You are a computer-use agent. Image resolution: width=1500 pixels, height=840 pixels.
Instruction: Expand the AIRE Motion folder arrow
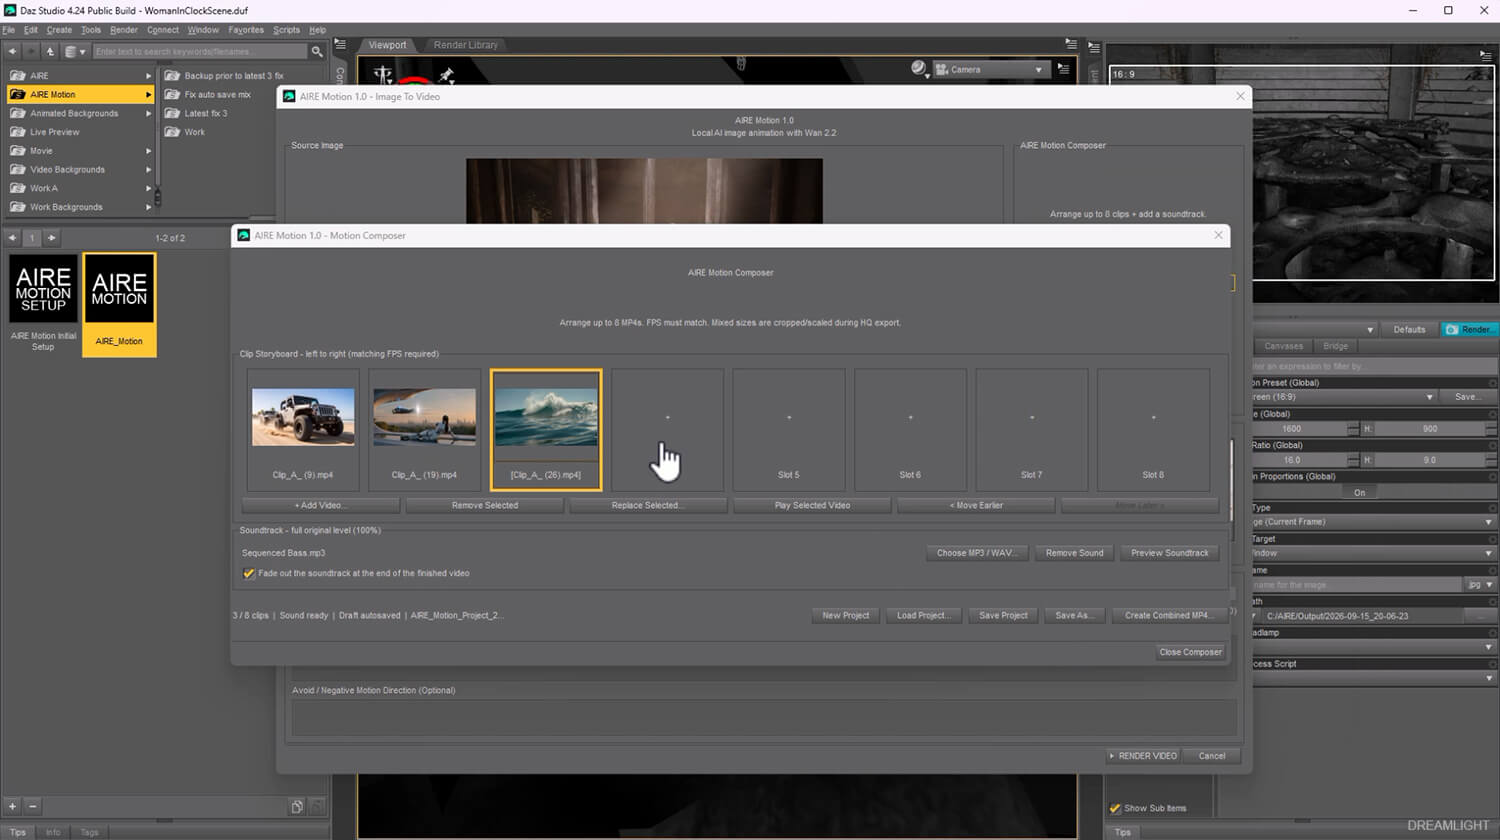coord(148,95)
